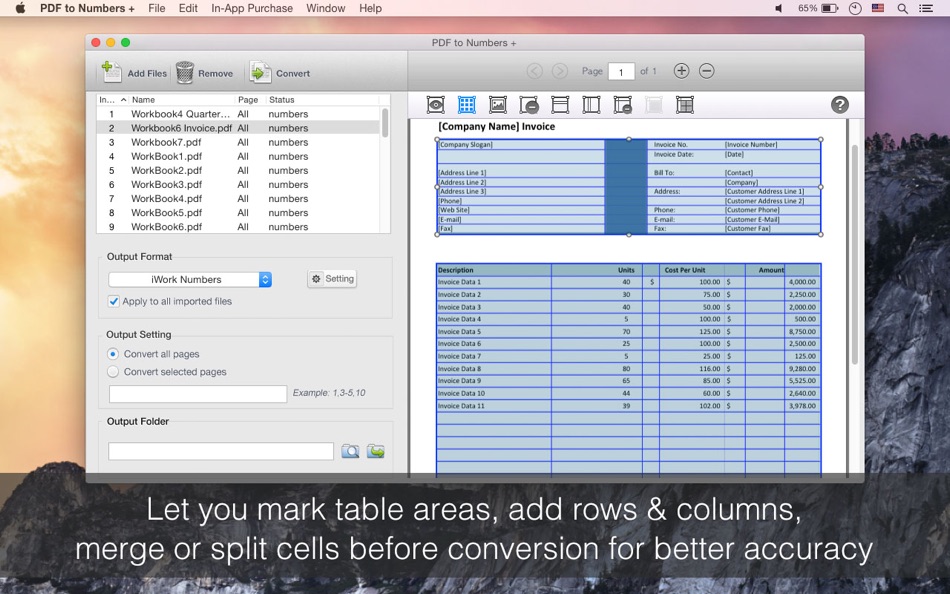
Task: Click the Time Machine clock icon in the menu bar
Action: point(855,8)
